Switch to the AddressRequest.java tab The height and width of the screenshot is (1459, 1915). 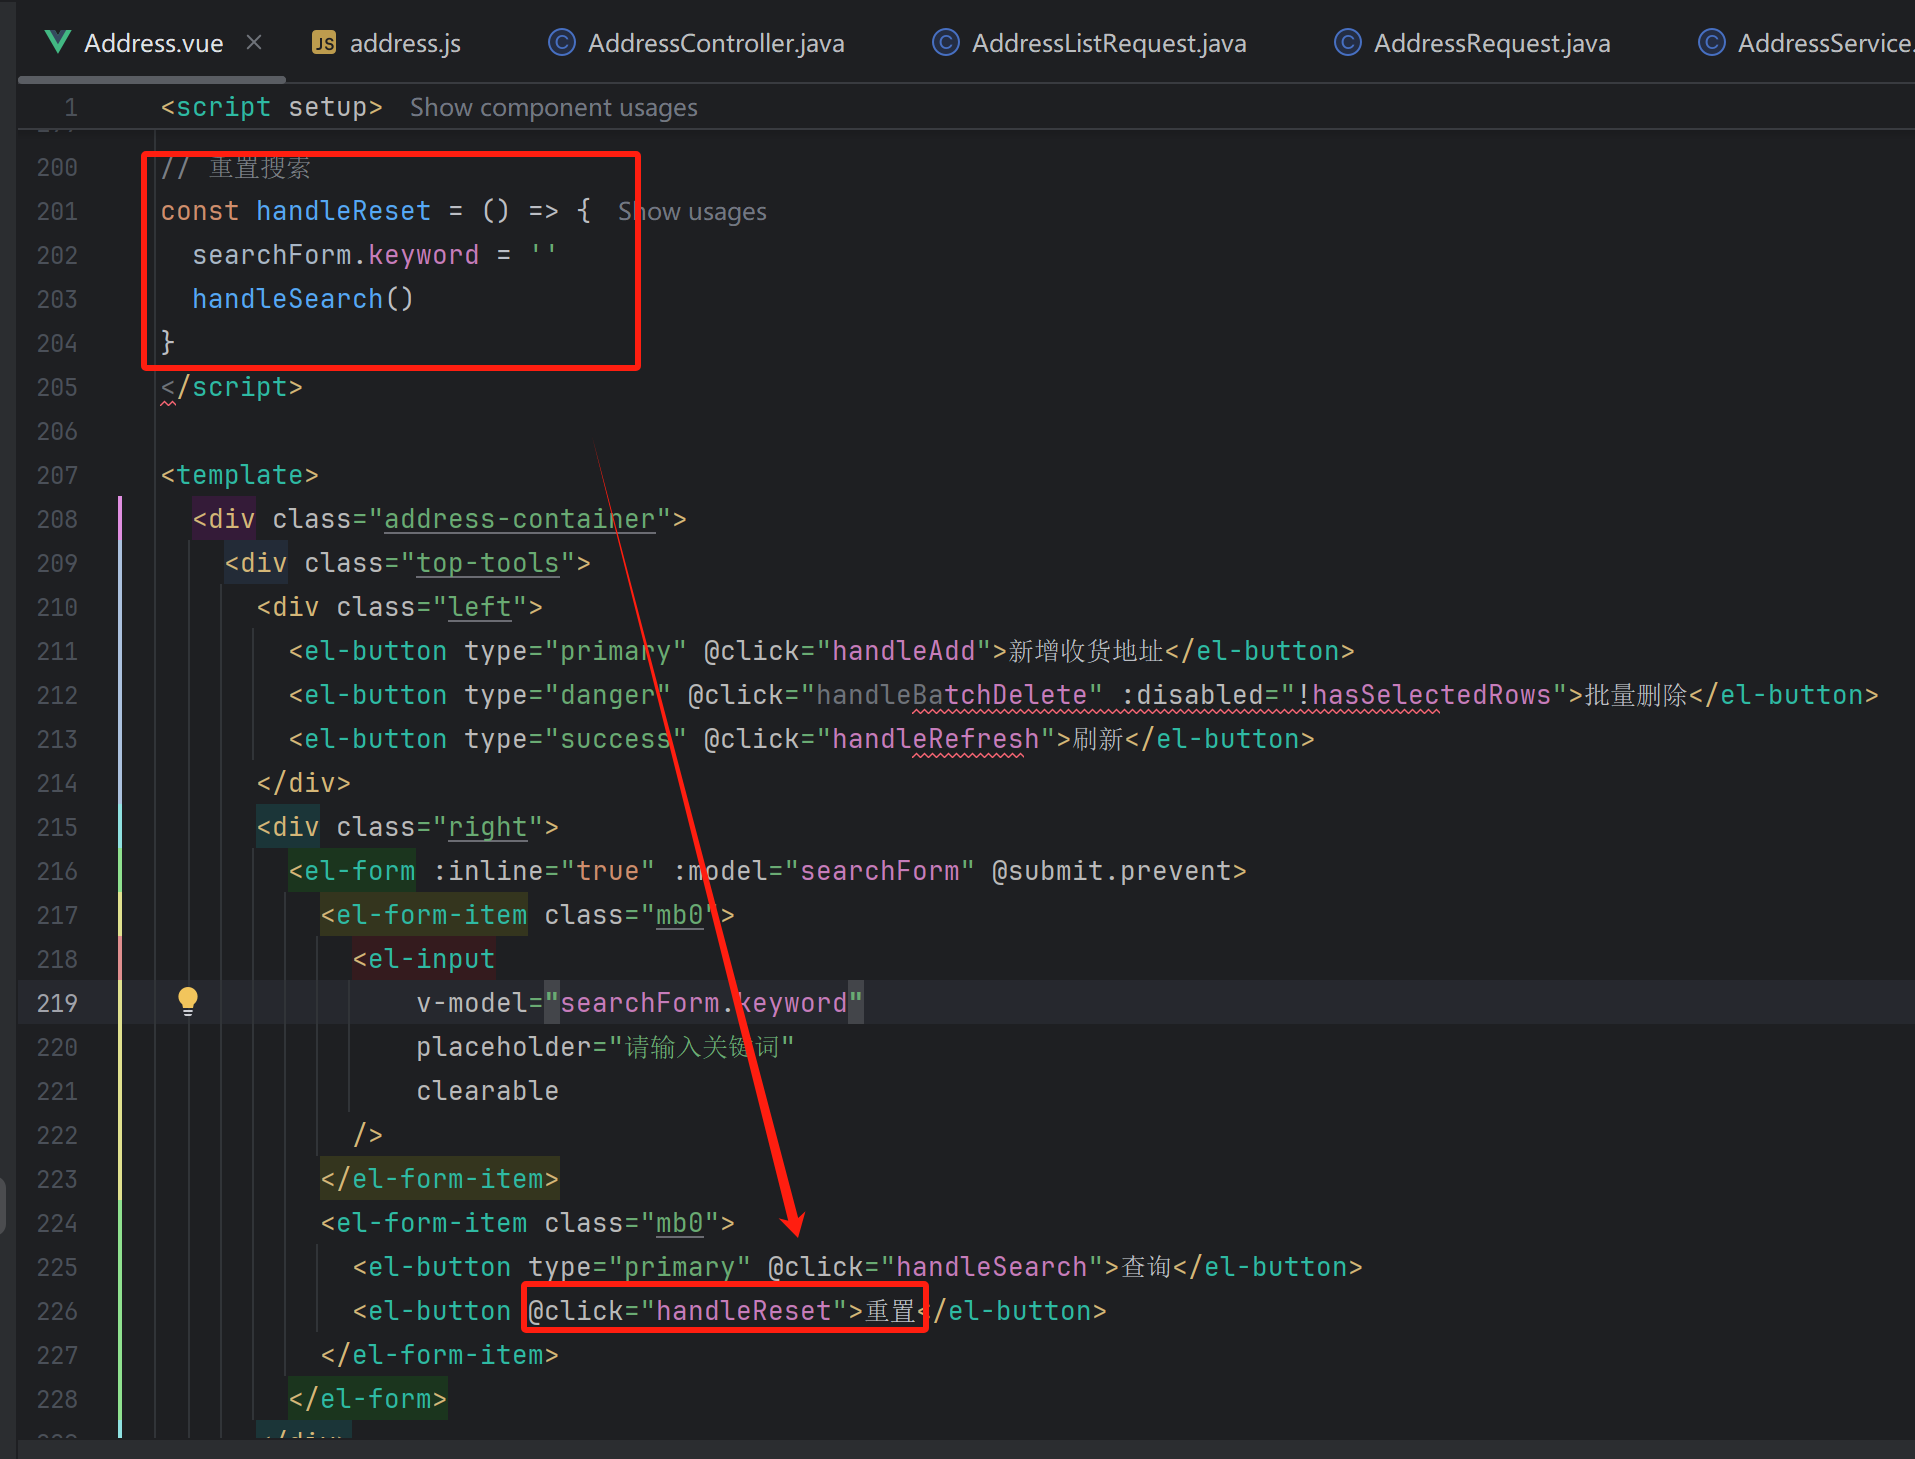tap(1472, 43)
